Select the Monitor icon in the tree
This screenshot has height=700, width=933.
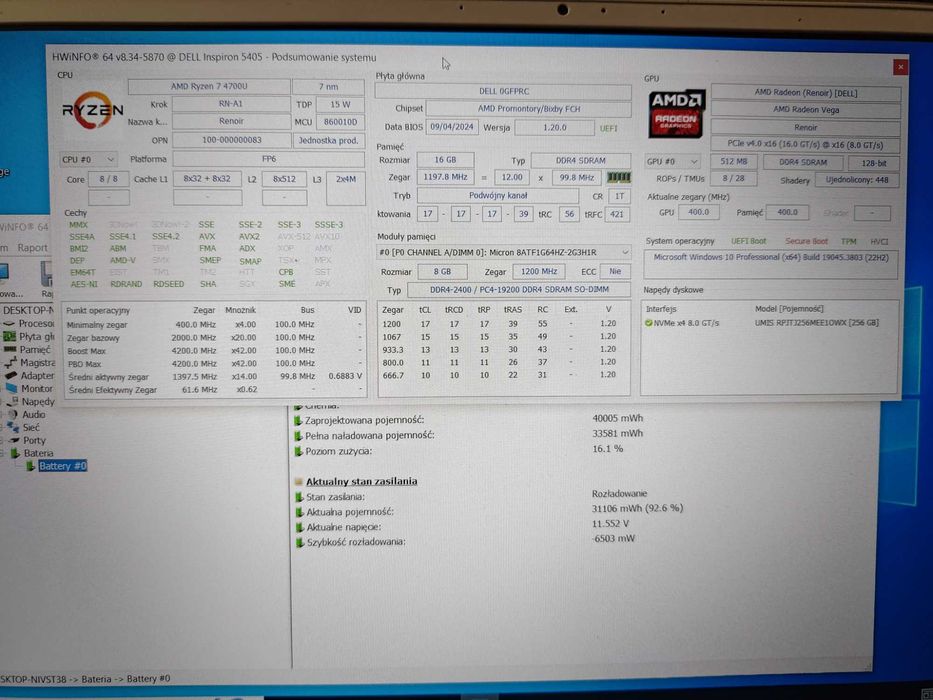pyautogui.click(x=11, y=388)
